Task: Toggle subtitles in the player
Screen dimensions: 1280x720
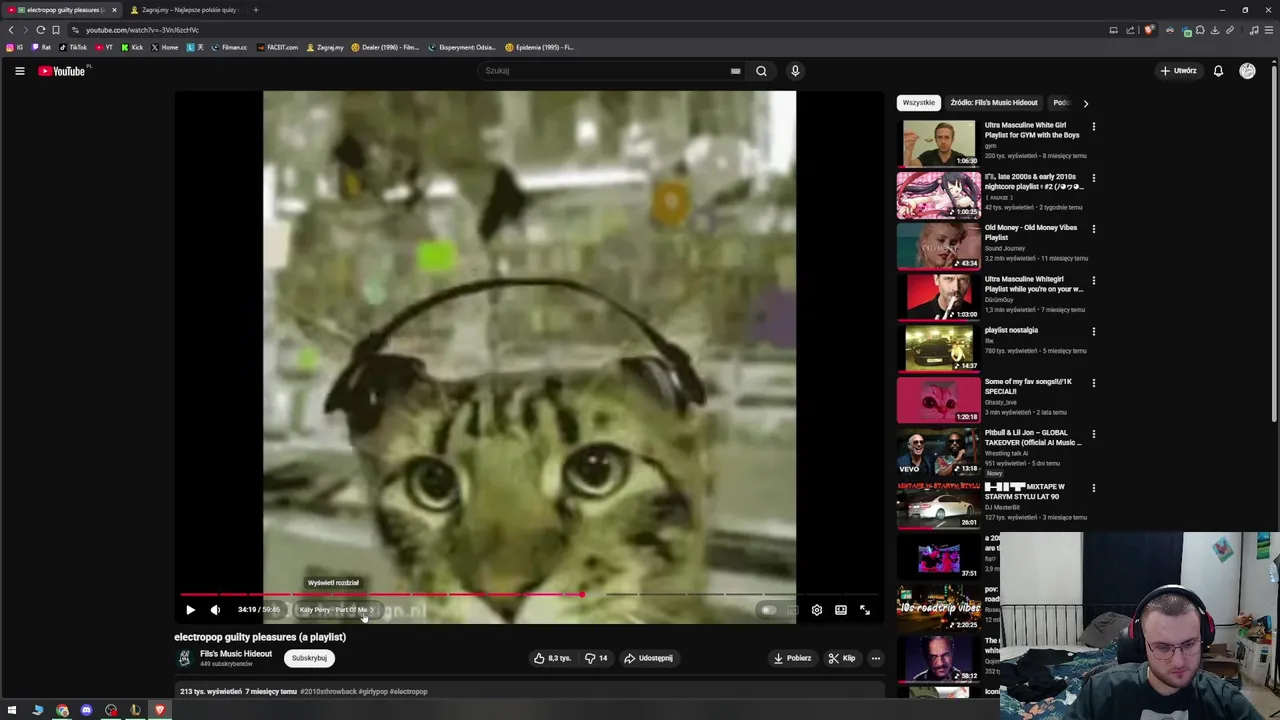Action: (792, 610)
